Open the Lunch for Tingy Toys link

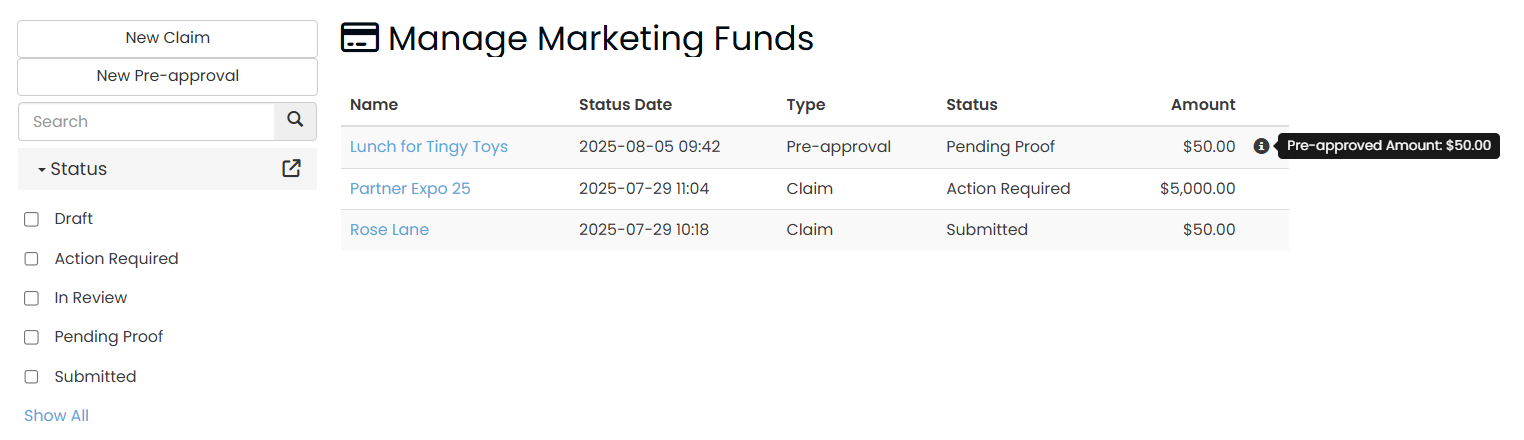click(429, 147)
